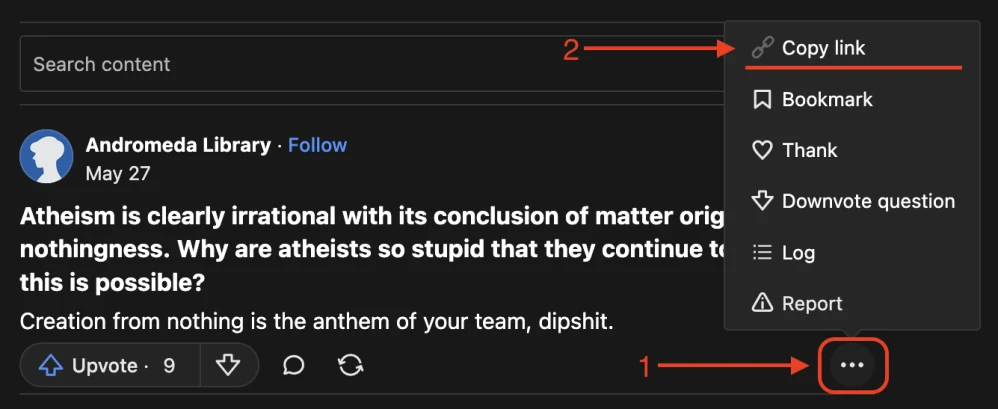Screen dimensions: 998x409
Task: Open the comments speech bubble icon
Action: 293,366
